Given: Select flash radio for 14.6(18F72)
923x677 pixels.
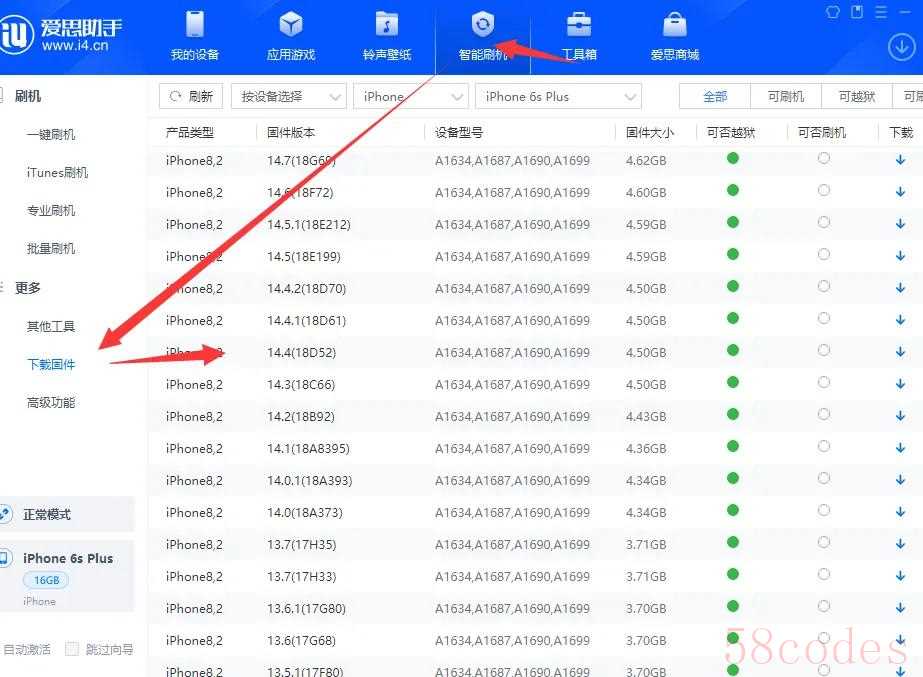Looking at the screenshot, I should [824, 190].
